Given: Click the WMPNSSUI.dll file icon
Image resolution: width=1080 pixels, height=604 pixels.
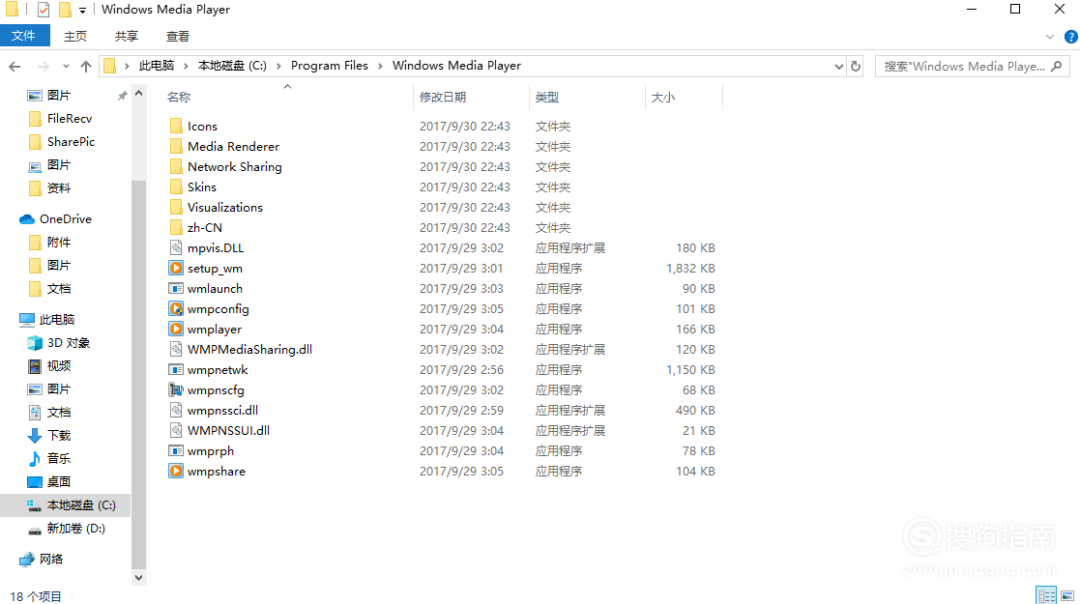Looking at the screenshot, I should point(176,430).
